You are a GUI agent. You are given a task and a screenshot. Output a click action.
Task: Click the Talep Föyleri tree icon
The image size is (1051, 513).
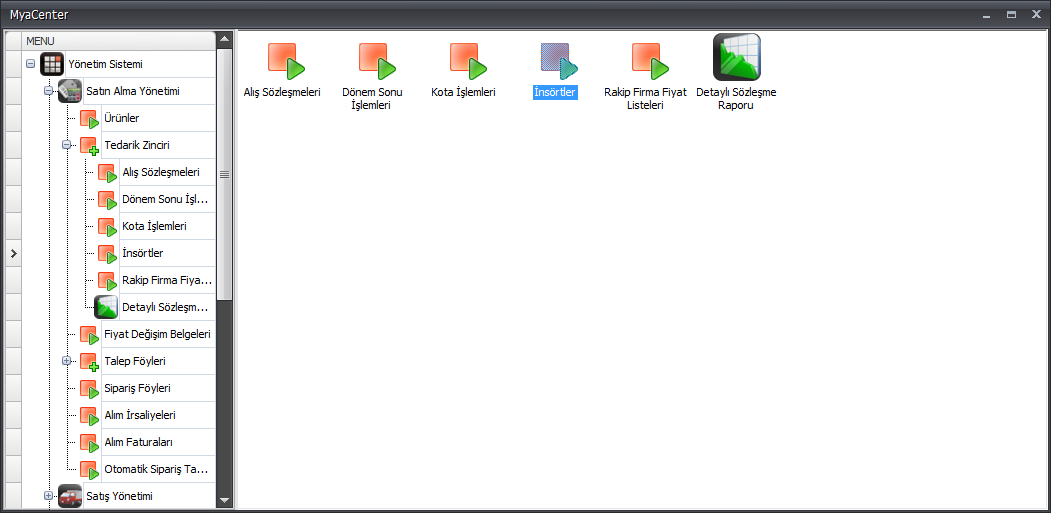pyautogui.click(x=89, y=361)
